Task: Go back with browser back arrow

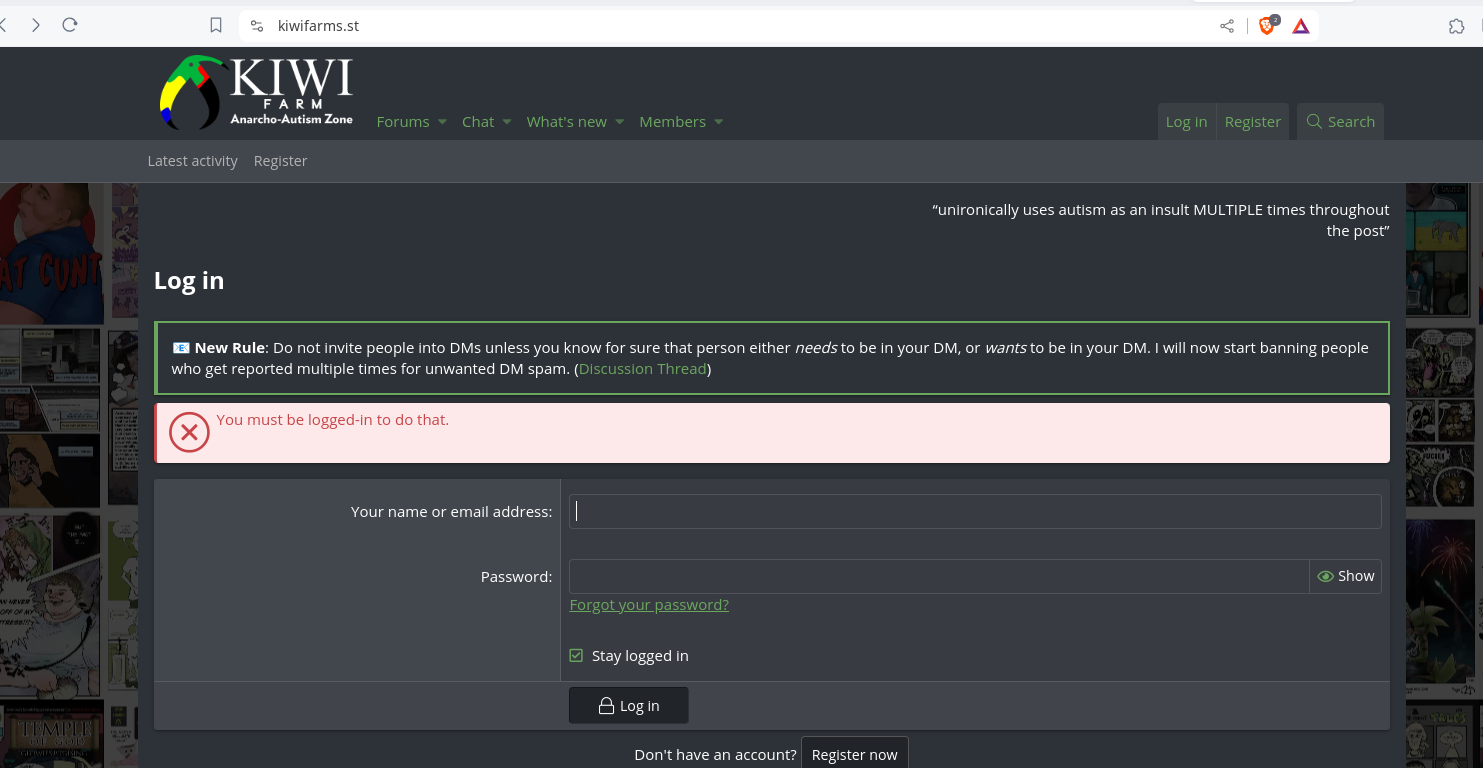Action: 4,25
